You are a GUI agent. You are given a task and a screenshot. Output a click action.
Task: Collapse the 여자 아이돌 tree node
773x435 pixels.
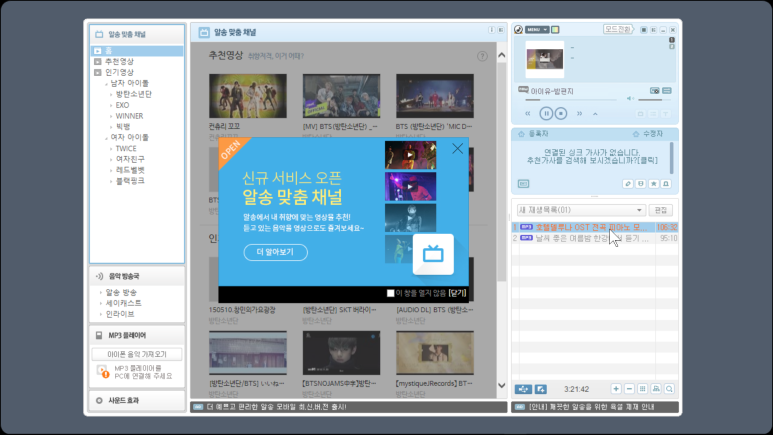106,138
